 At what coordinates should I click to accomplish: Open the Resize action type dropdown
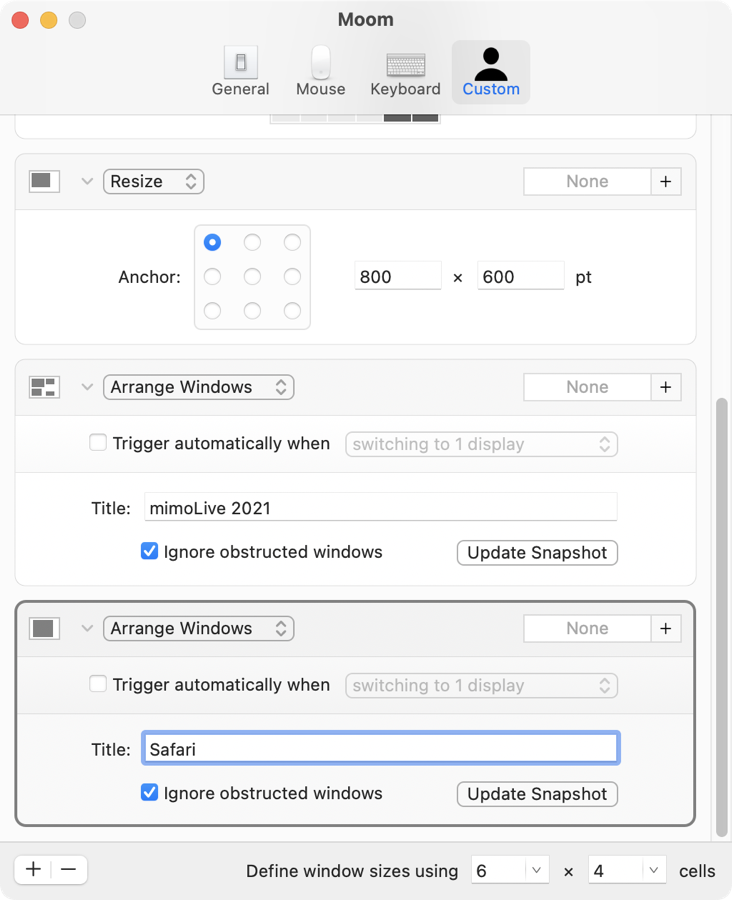pos(153,181)
